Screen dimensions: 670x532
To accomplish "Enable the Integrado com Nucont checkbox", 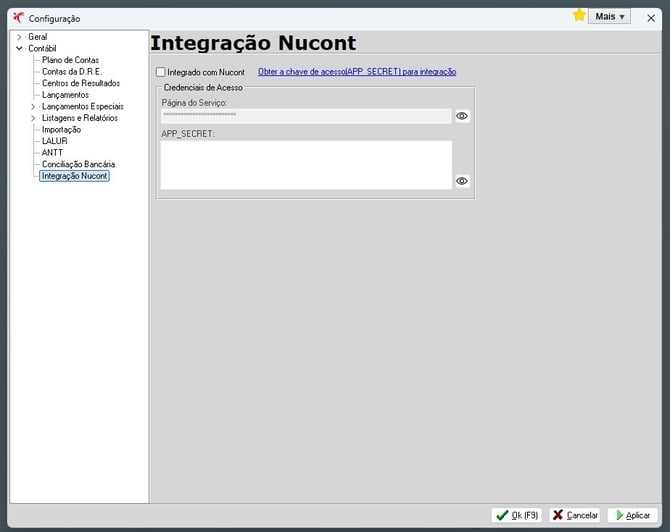I will (161, 72).
